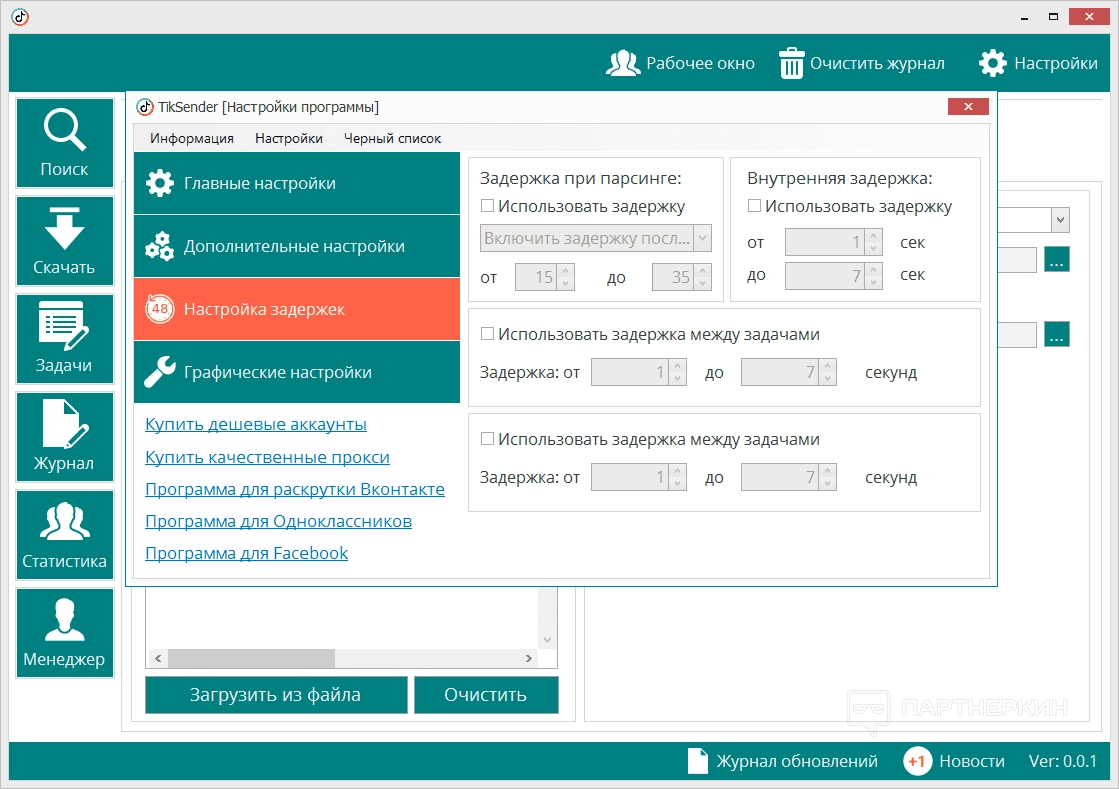
Task: Open the Задачи tasks sidebar icon
Action: tap(64, 339)
